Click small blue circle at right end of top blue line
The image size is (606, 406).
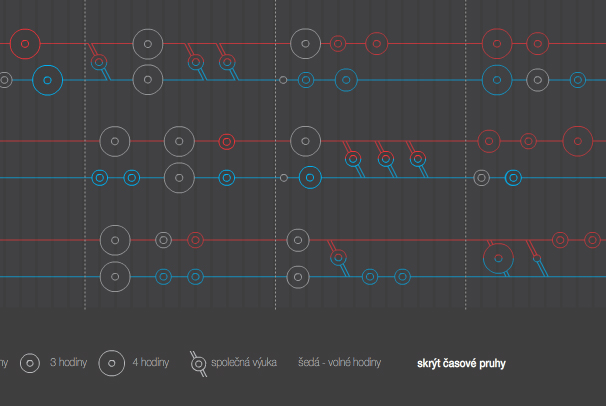577,80
